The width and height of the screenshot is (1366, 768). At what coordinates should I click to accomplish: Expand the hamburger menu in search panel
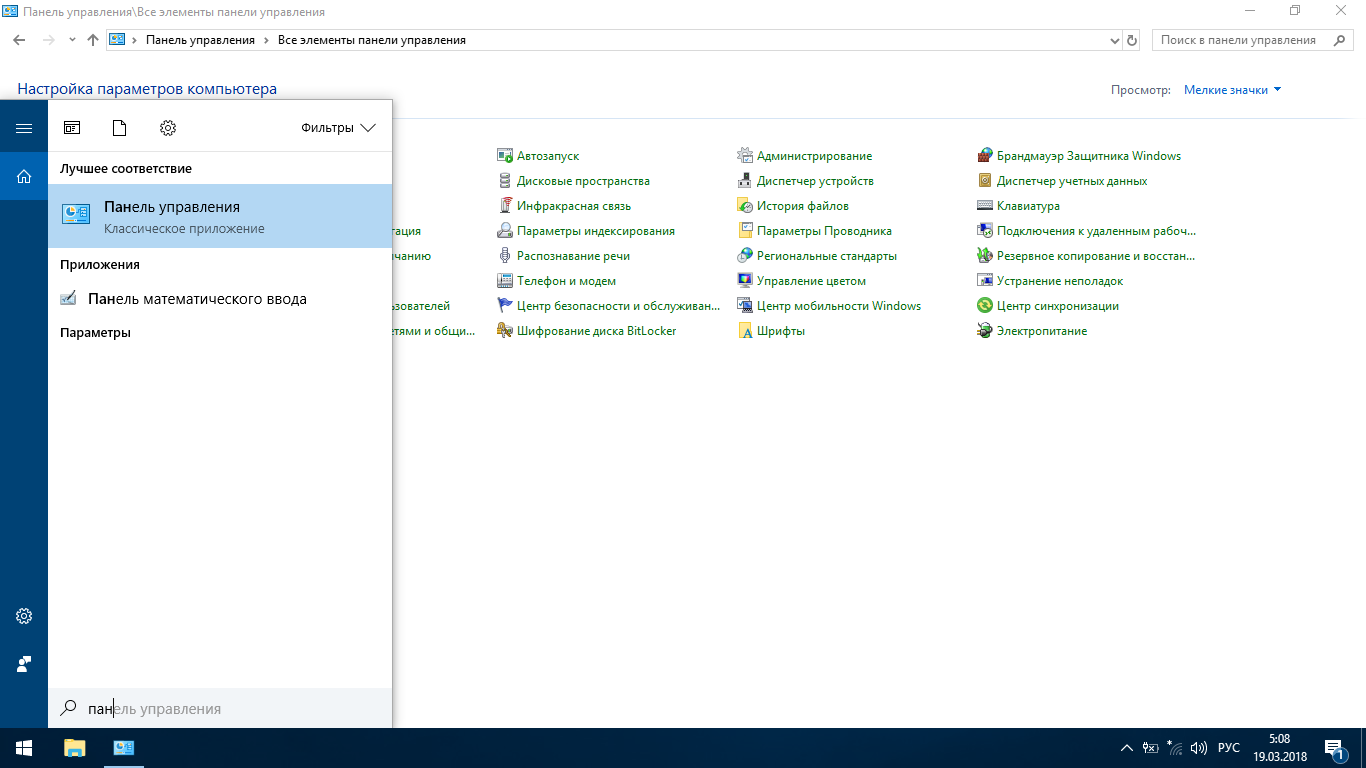click(x=24, y=128)
